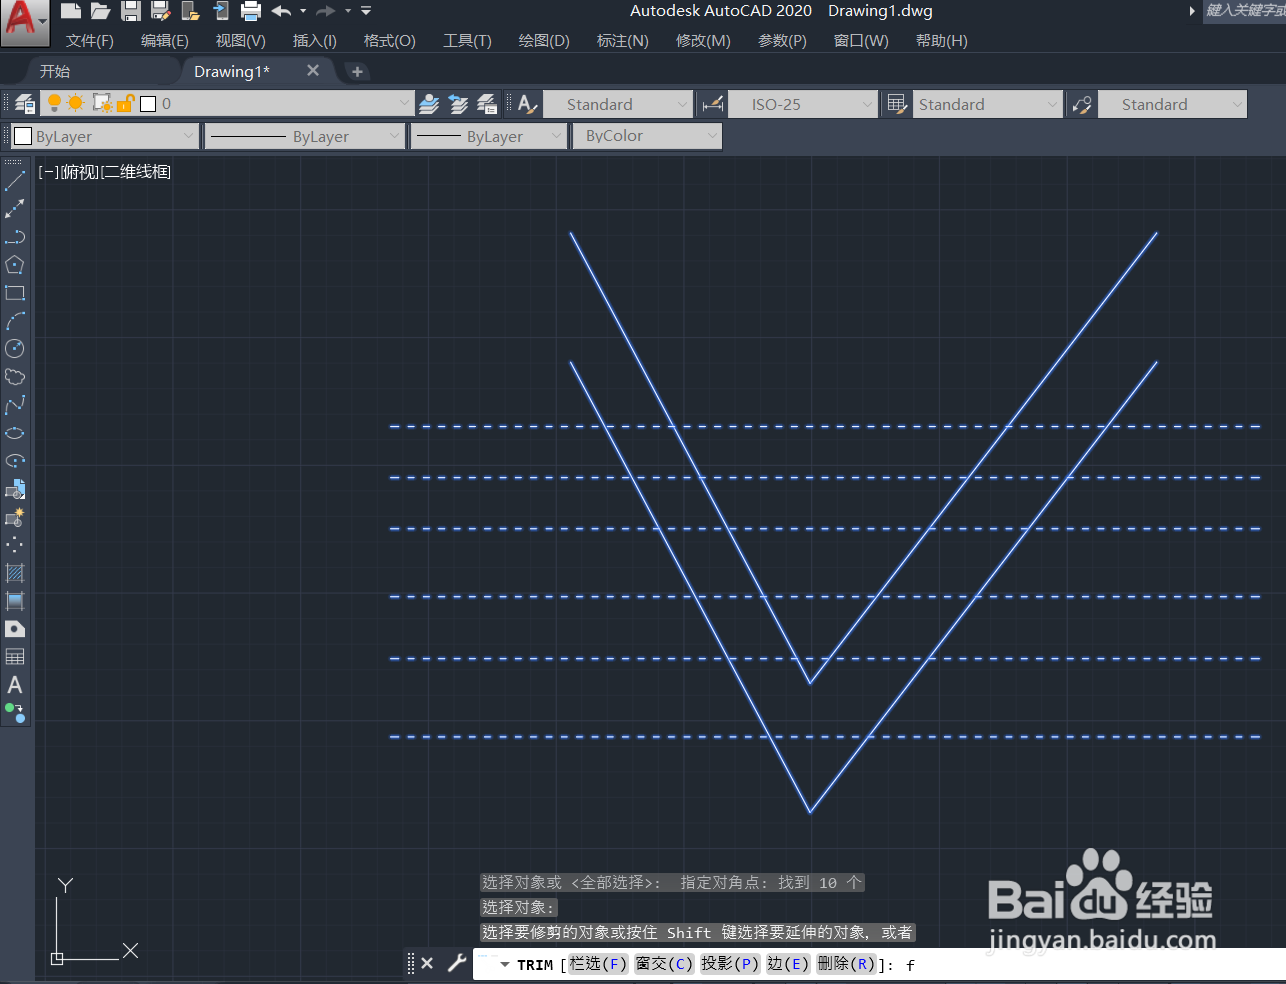Select the Table tool
Image resolution: width=1286 pixels, height=984 pixels.
pos(15,657)
